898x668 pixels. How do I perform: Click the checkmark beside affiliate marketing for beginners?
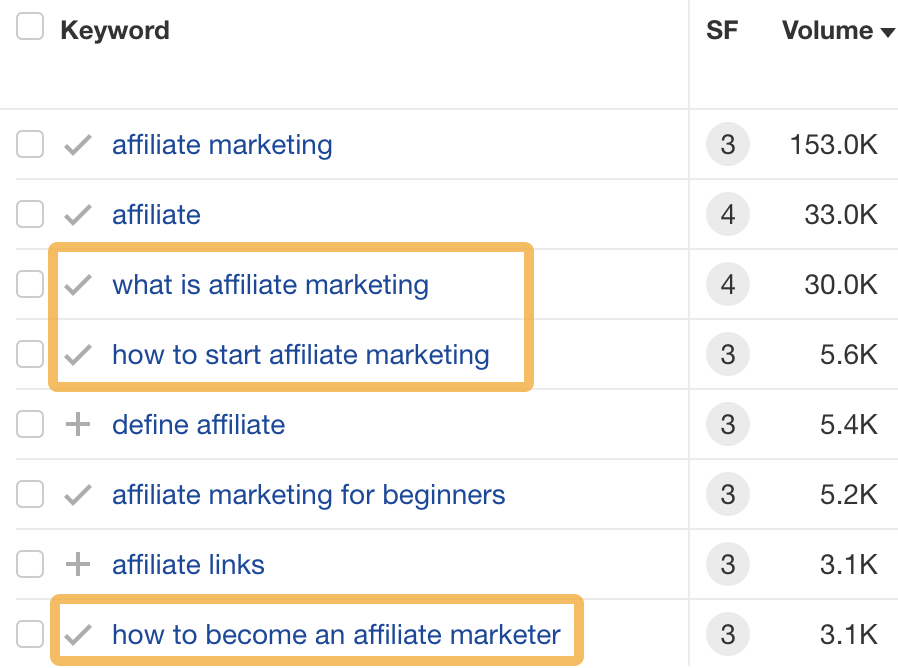click(x=76, y=494)
